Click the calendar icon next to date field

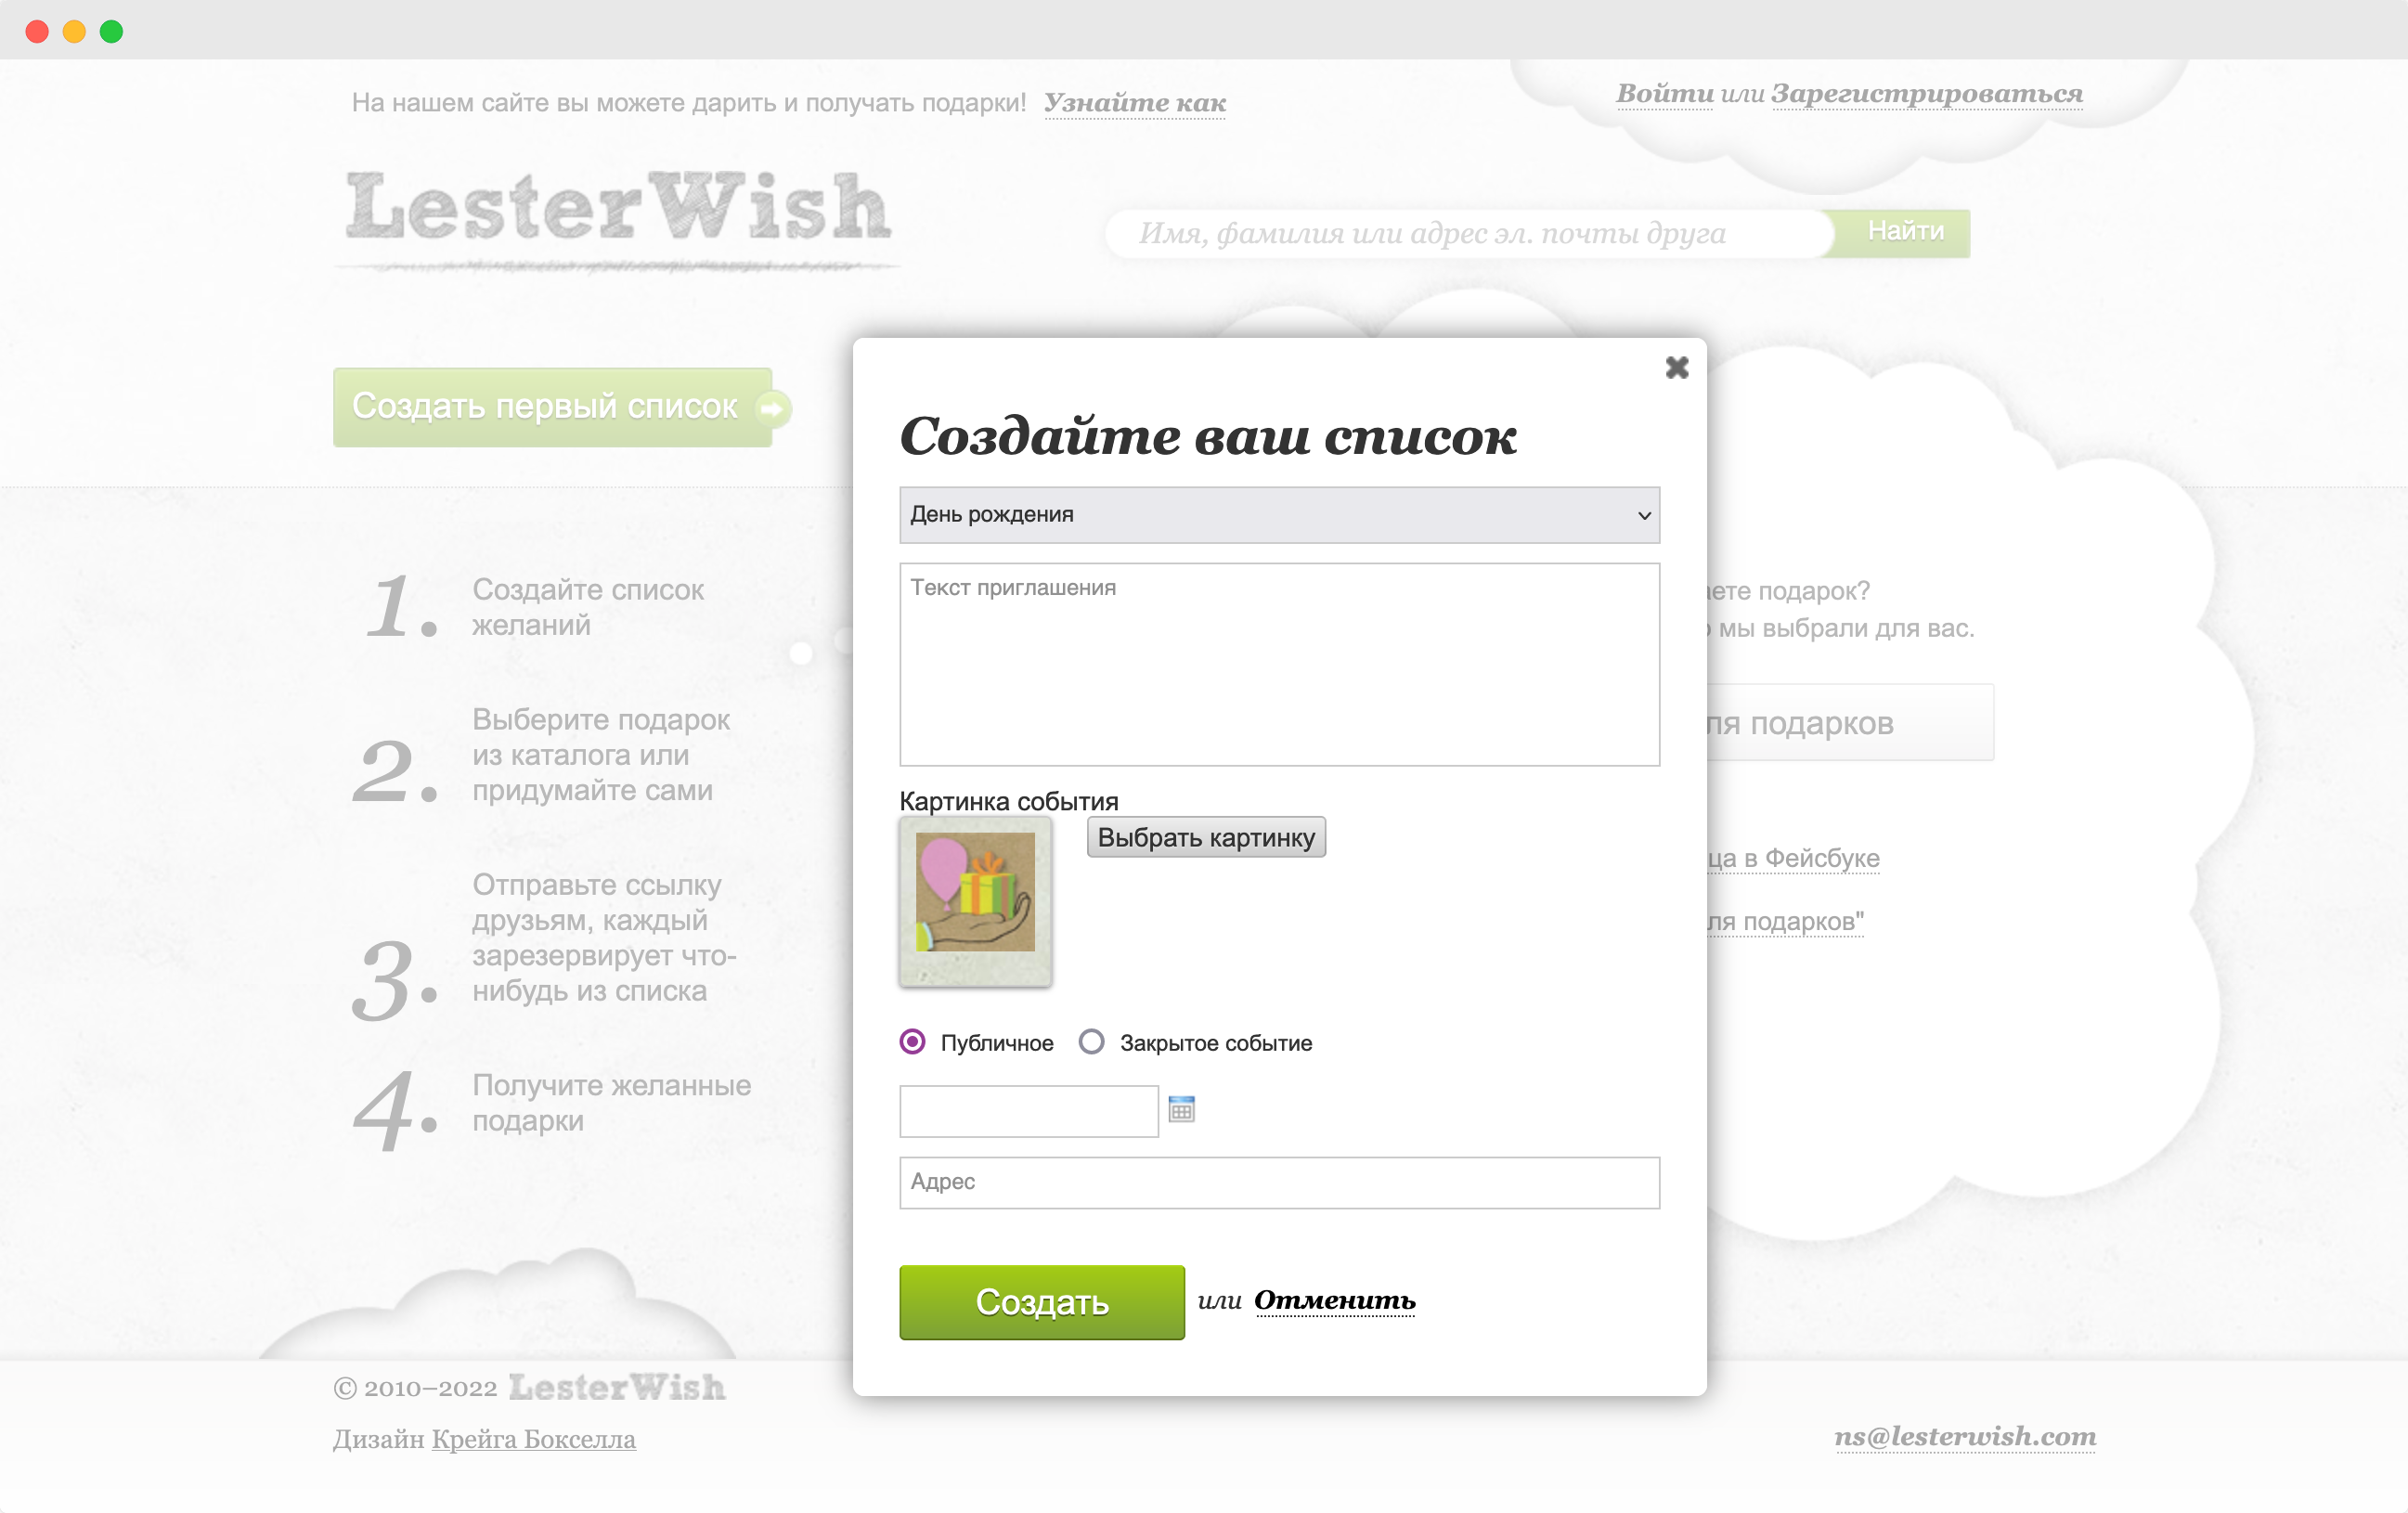click(x=1185, y=1106)
